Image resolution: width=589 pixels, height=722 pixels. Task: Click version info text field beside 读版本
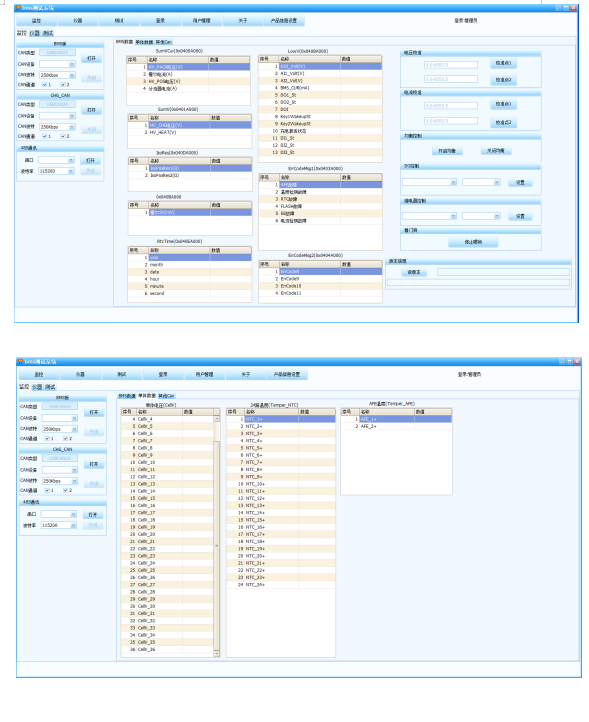tap(503, 272)
